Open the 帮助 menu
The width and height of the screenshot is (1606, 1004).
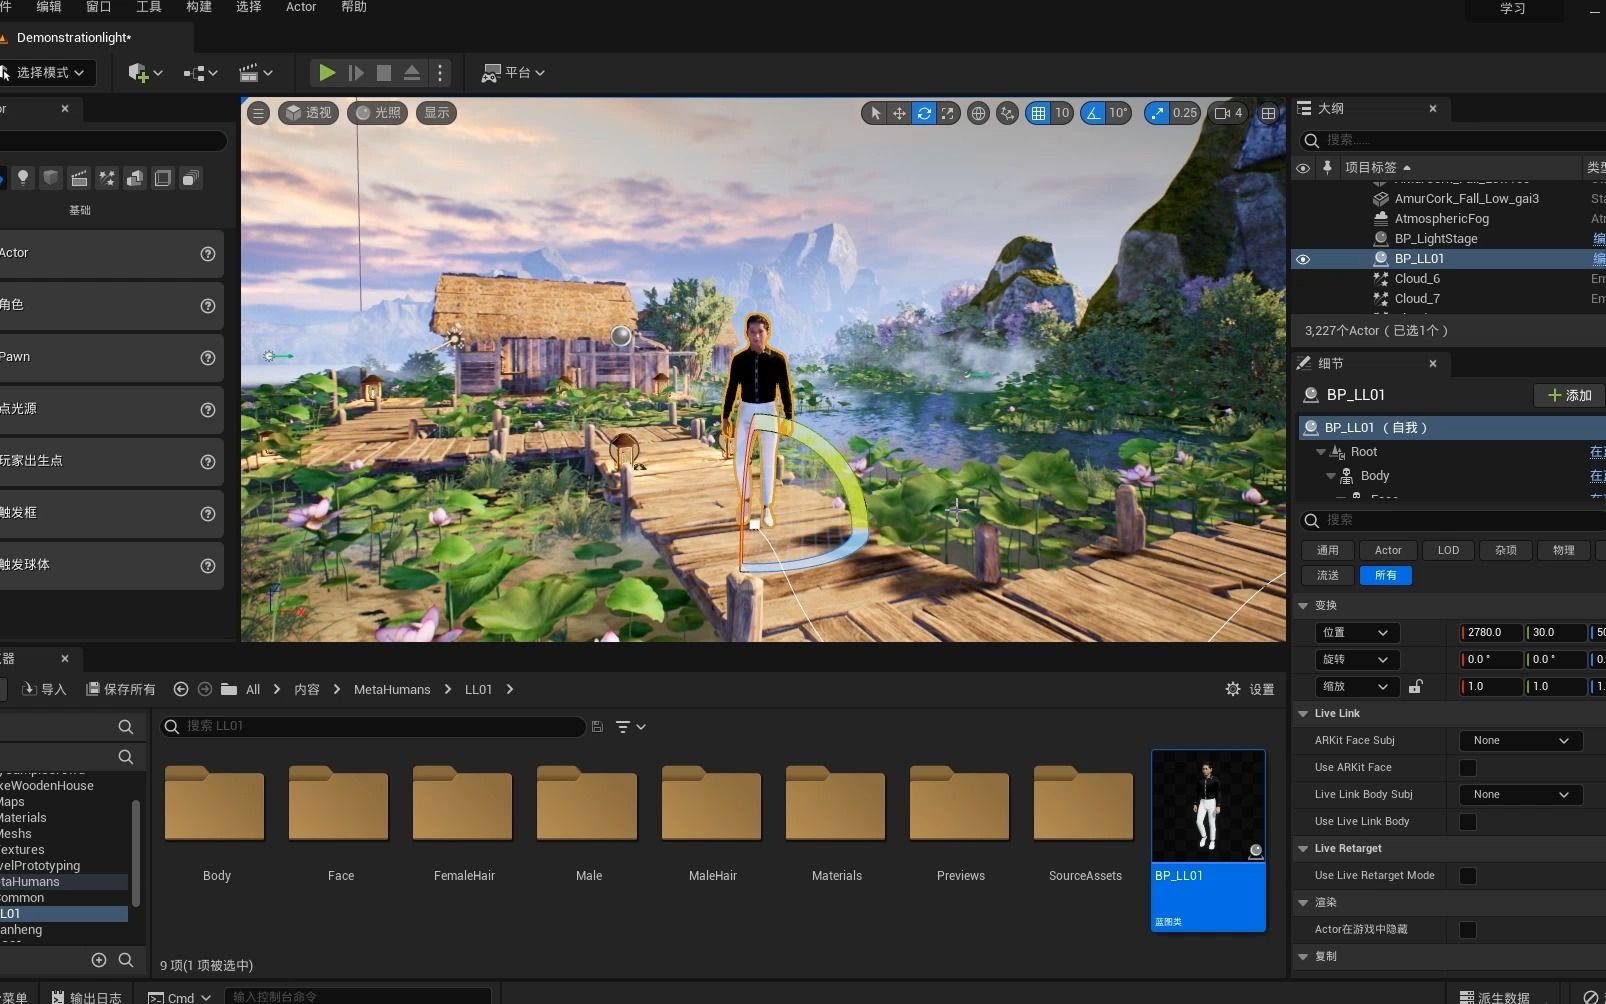(x=354, y=7)
